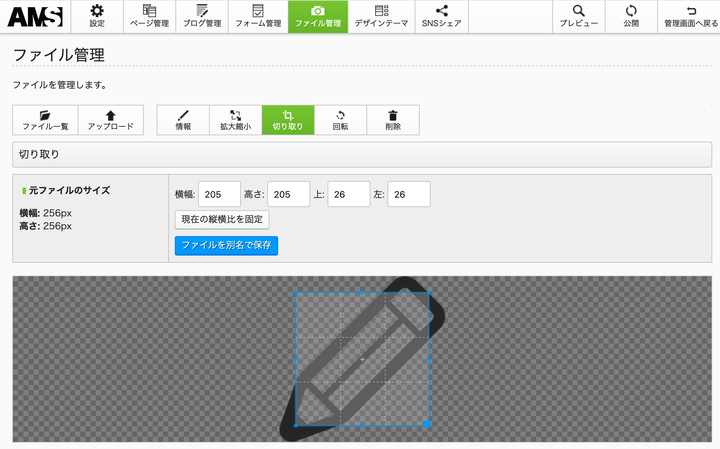
Task: Open フォーム管理 section
Action: (259, 16)
